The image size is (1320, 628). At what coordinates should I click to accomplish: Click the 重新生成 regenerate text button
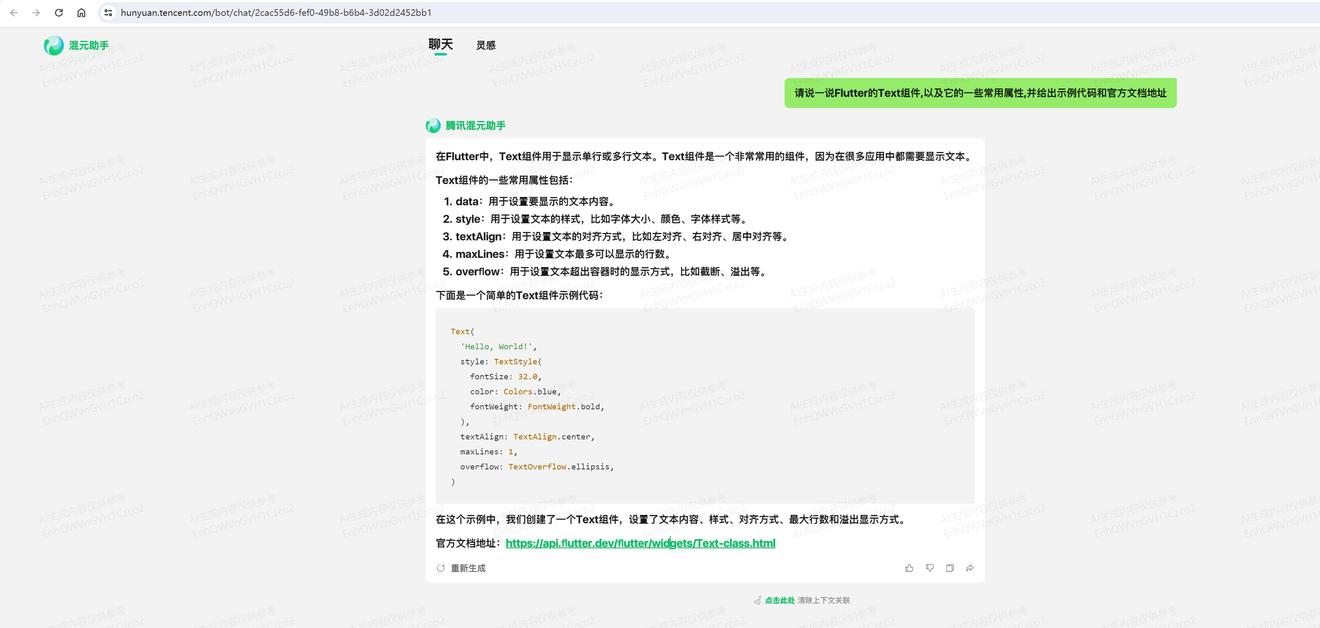click(x=467, y=568)
